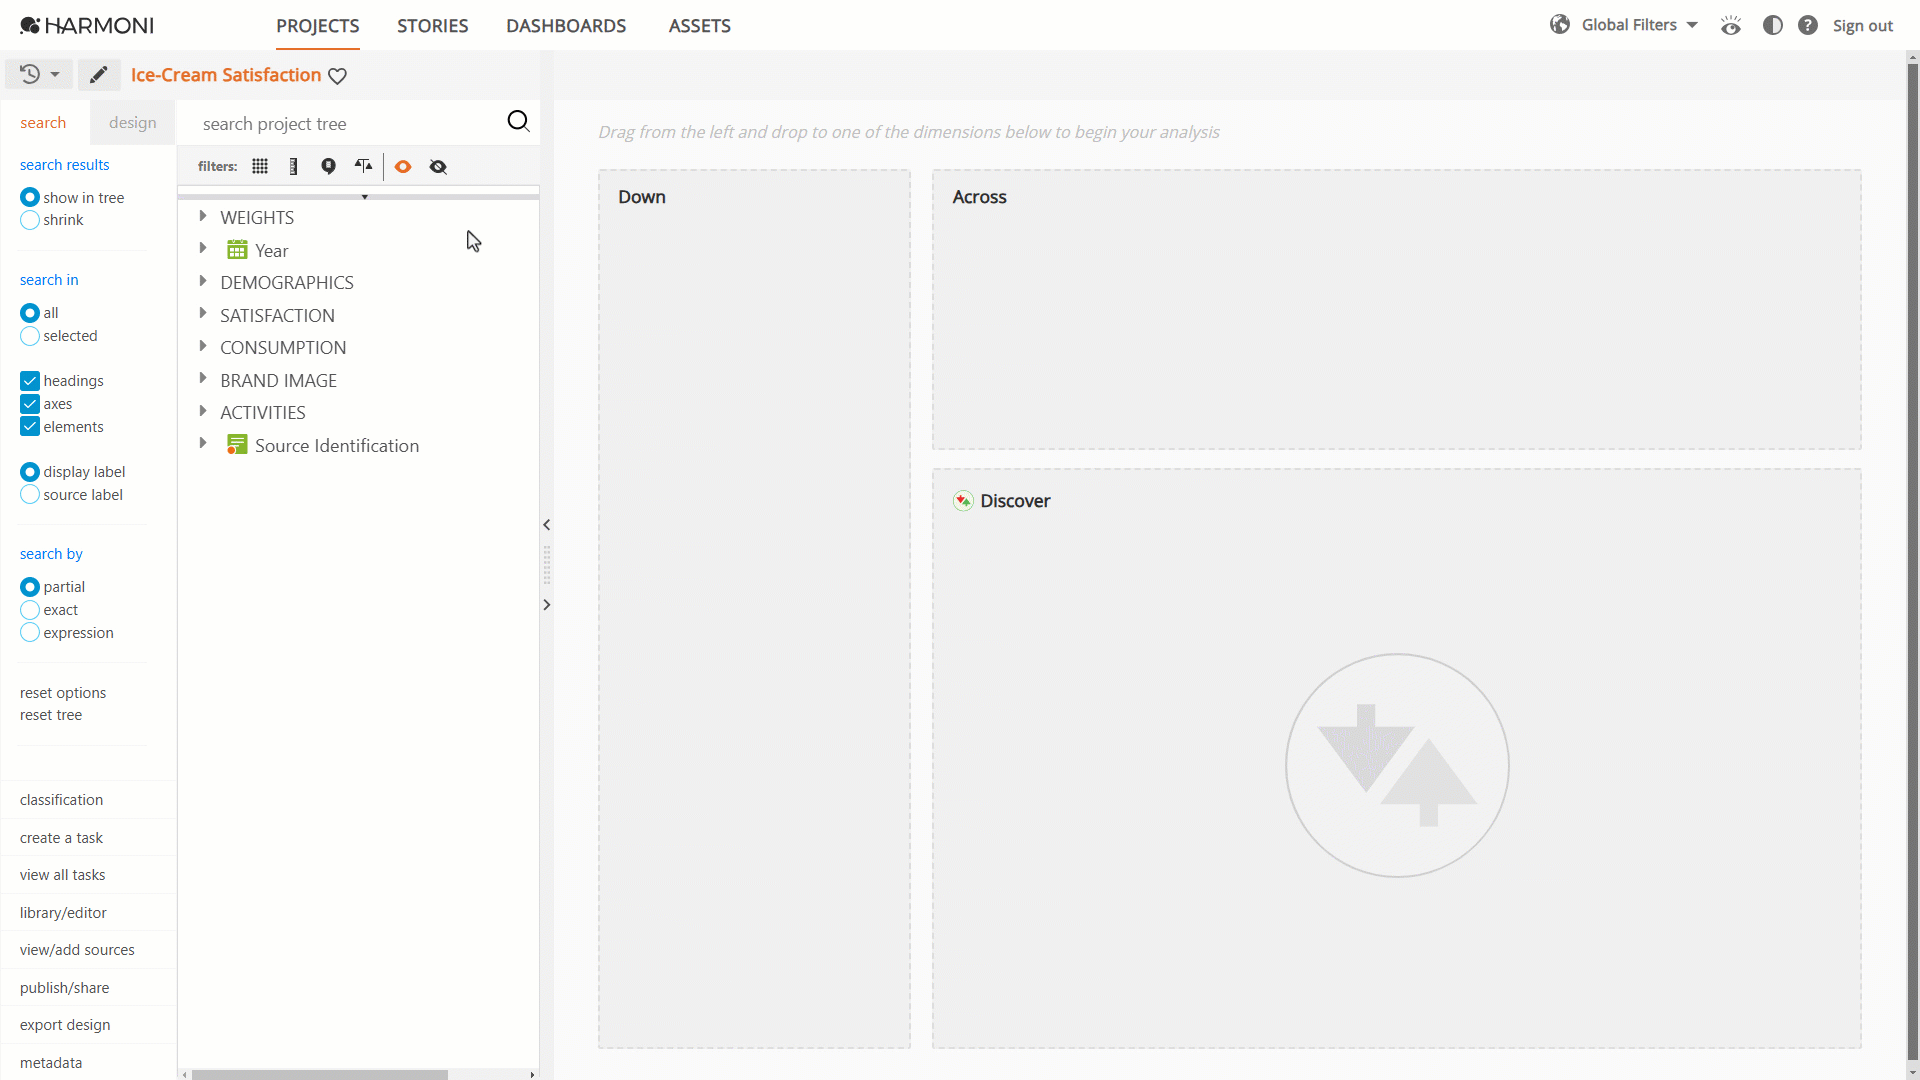Viewport: 1920px width, 1080px height.
Task: Toggle the hidden crossed-eye filter
Action: coord(438,167)
